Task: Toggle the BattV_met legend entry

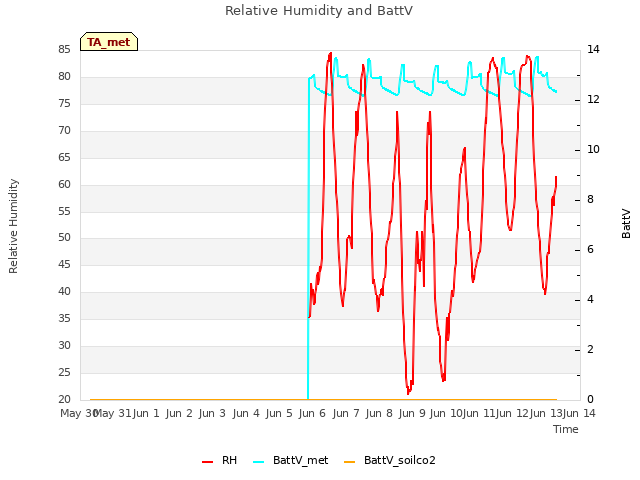Action: click(290, 460)
